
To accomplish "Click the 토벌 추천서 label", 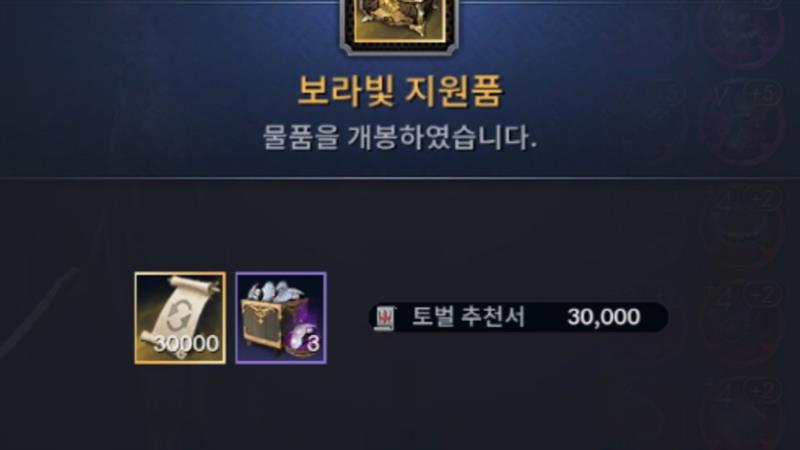I will coord(468,317).
